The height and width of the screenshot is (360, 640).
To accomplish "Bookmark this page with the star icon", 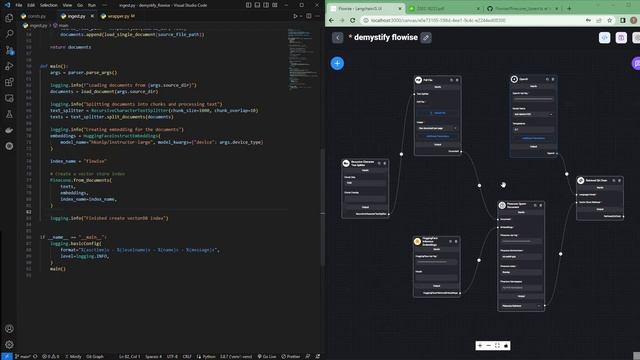I will tap(609, 20).
